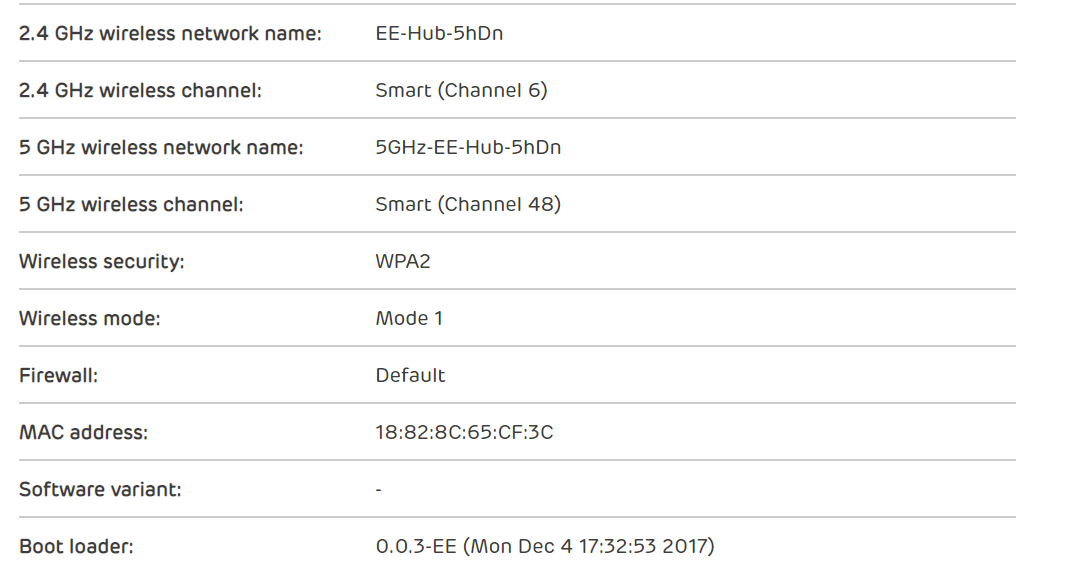Click the Wireless mode label

pos(90,318)
